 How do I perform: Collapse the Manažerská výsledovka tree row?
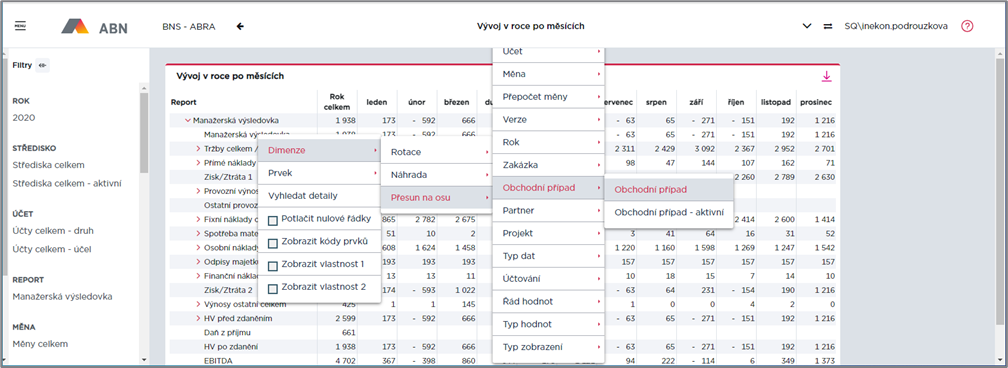point(188,120)
